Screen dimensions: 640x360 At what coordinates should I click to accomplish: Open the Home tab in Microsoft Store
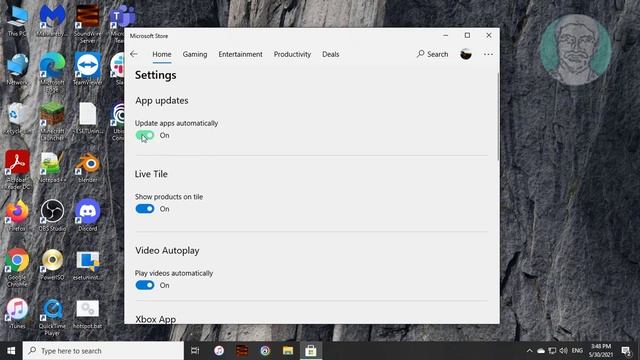tap(162, 54)
